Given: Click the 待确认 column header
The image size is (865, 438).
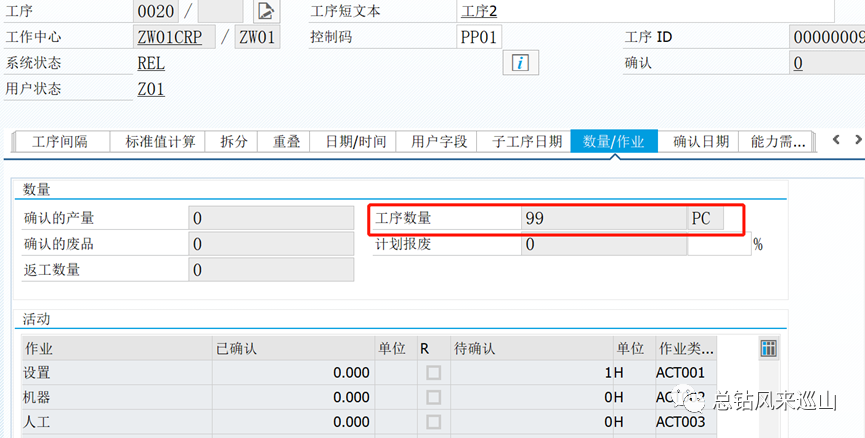Looking at the screenshot, I should pyautogui.click(x=532, y=348).
